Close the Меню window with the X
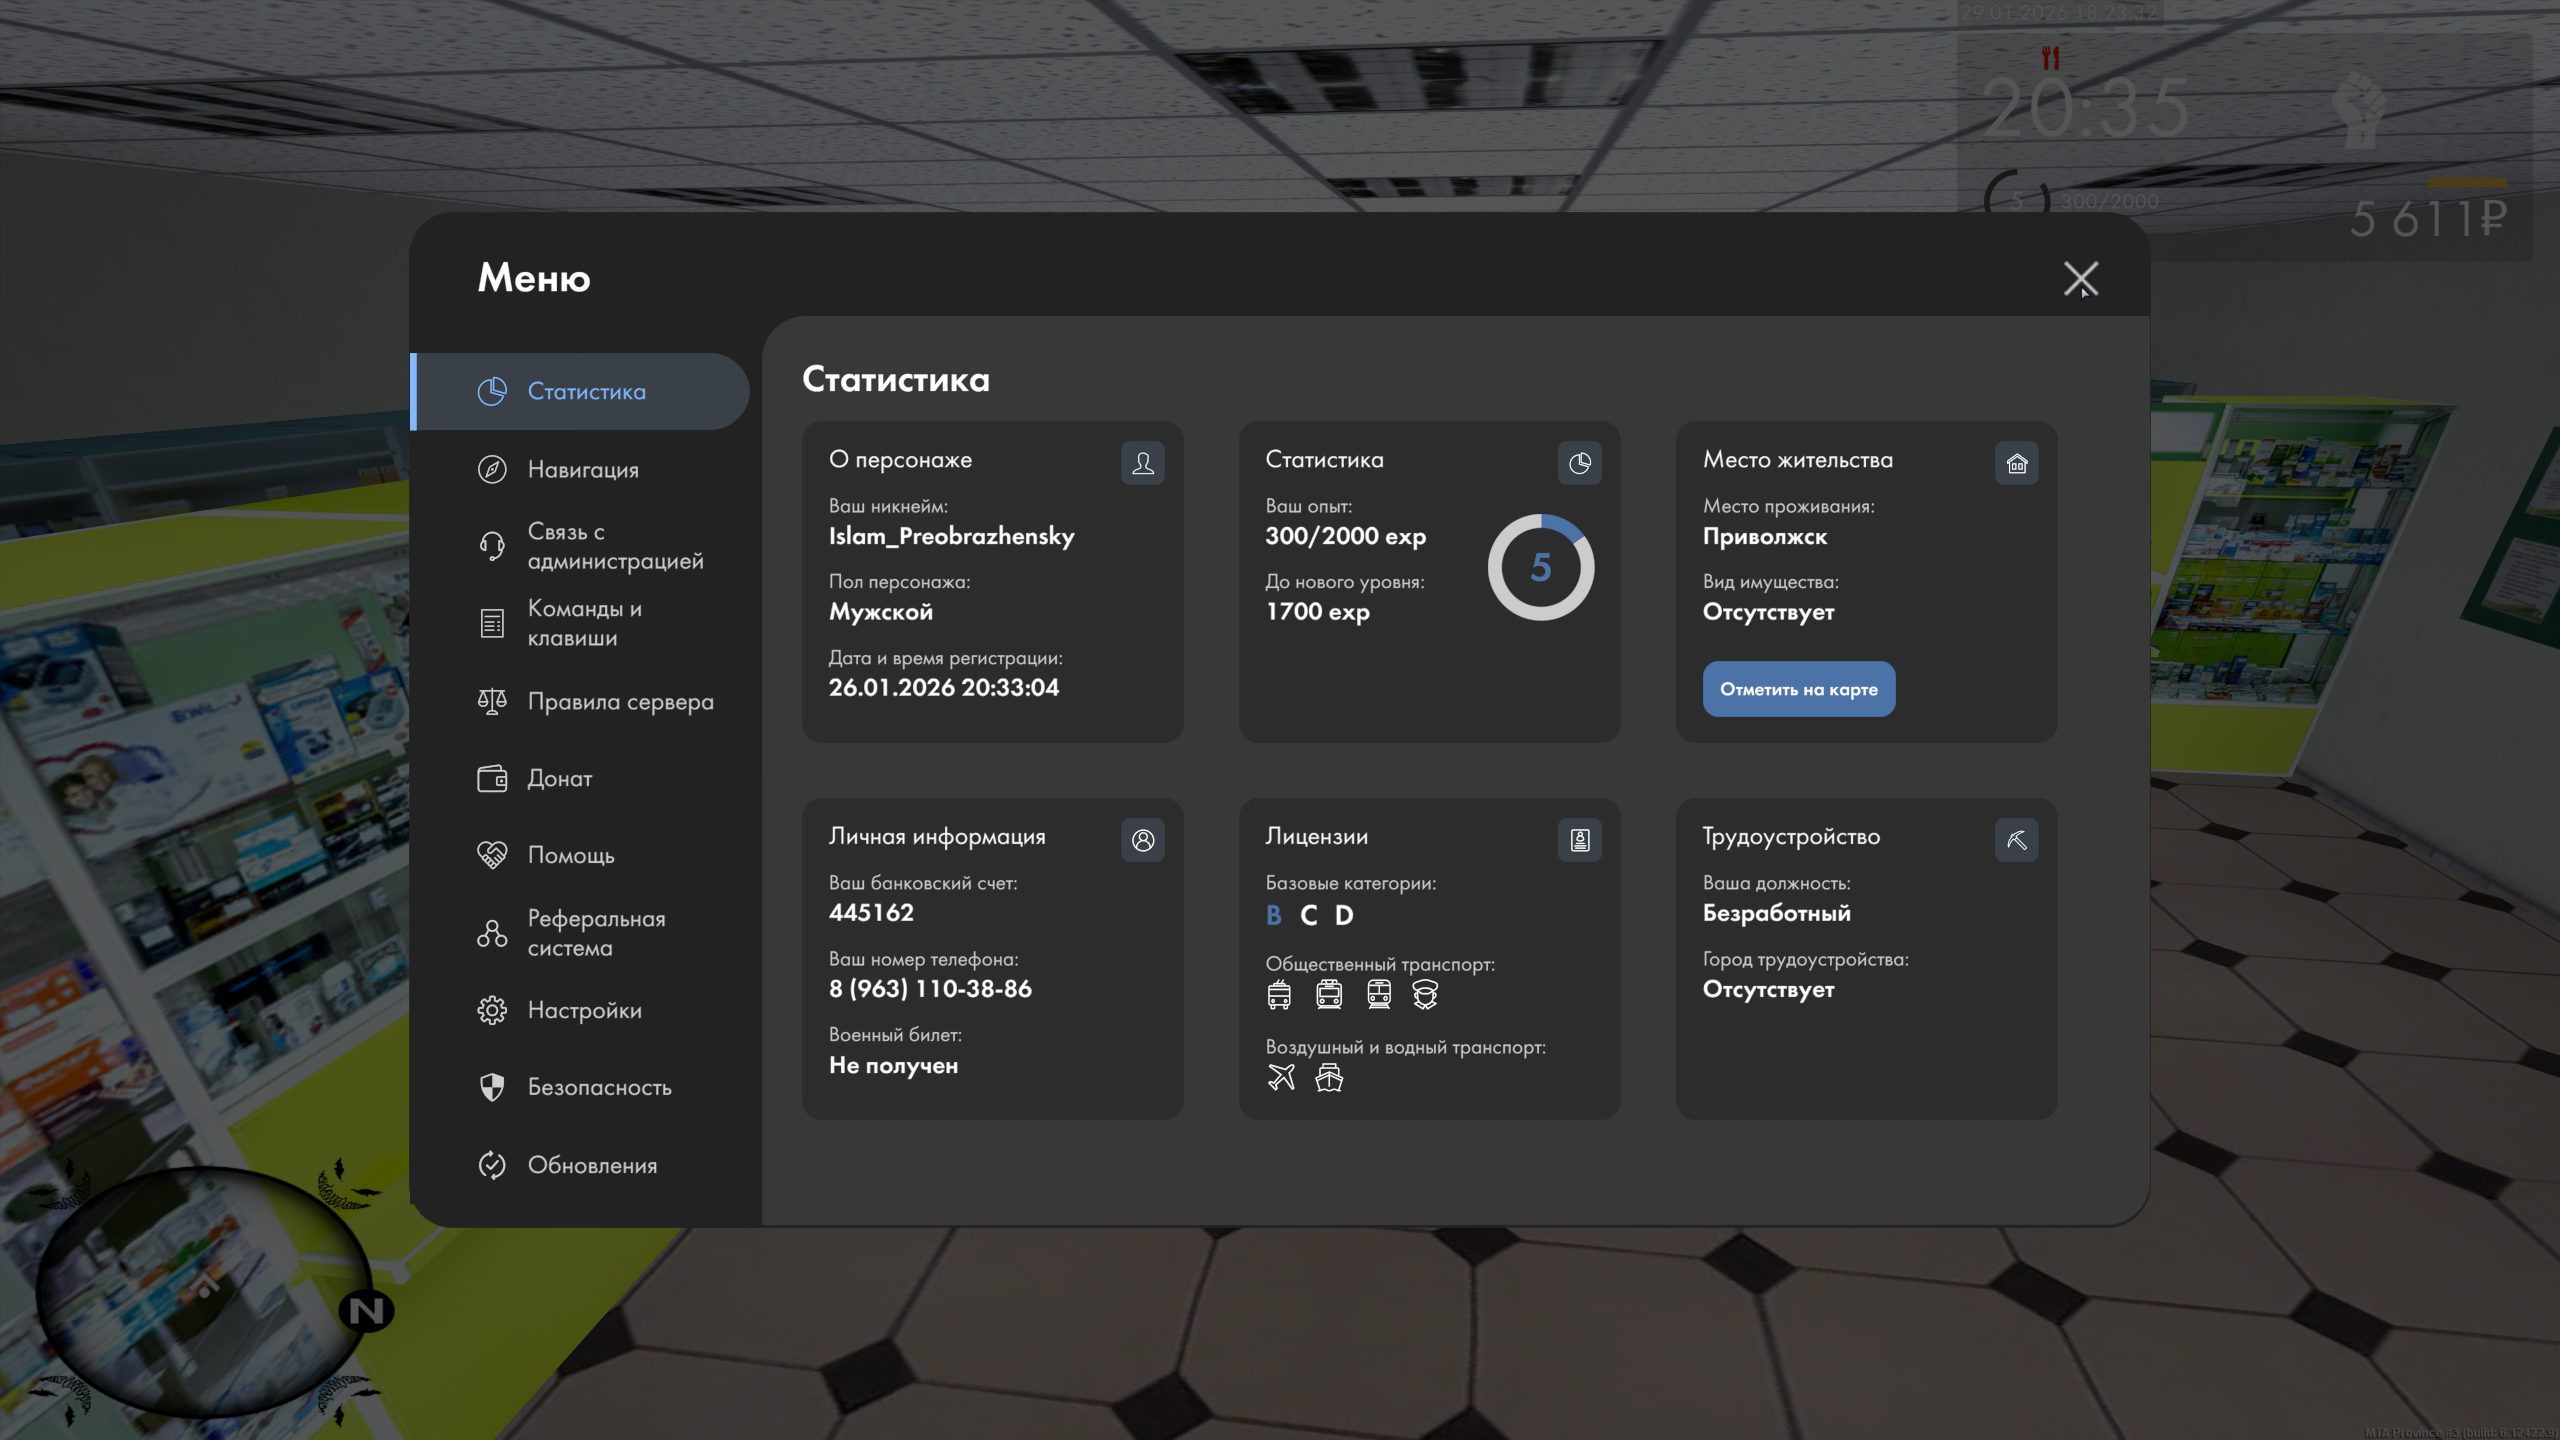Viewport: 2560px width, 1440px height. point(2081,279)
